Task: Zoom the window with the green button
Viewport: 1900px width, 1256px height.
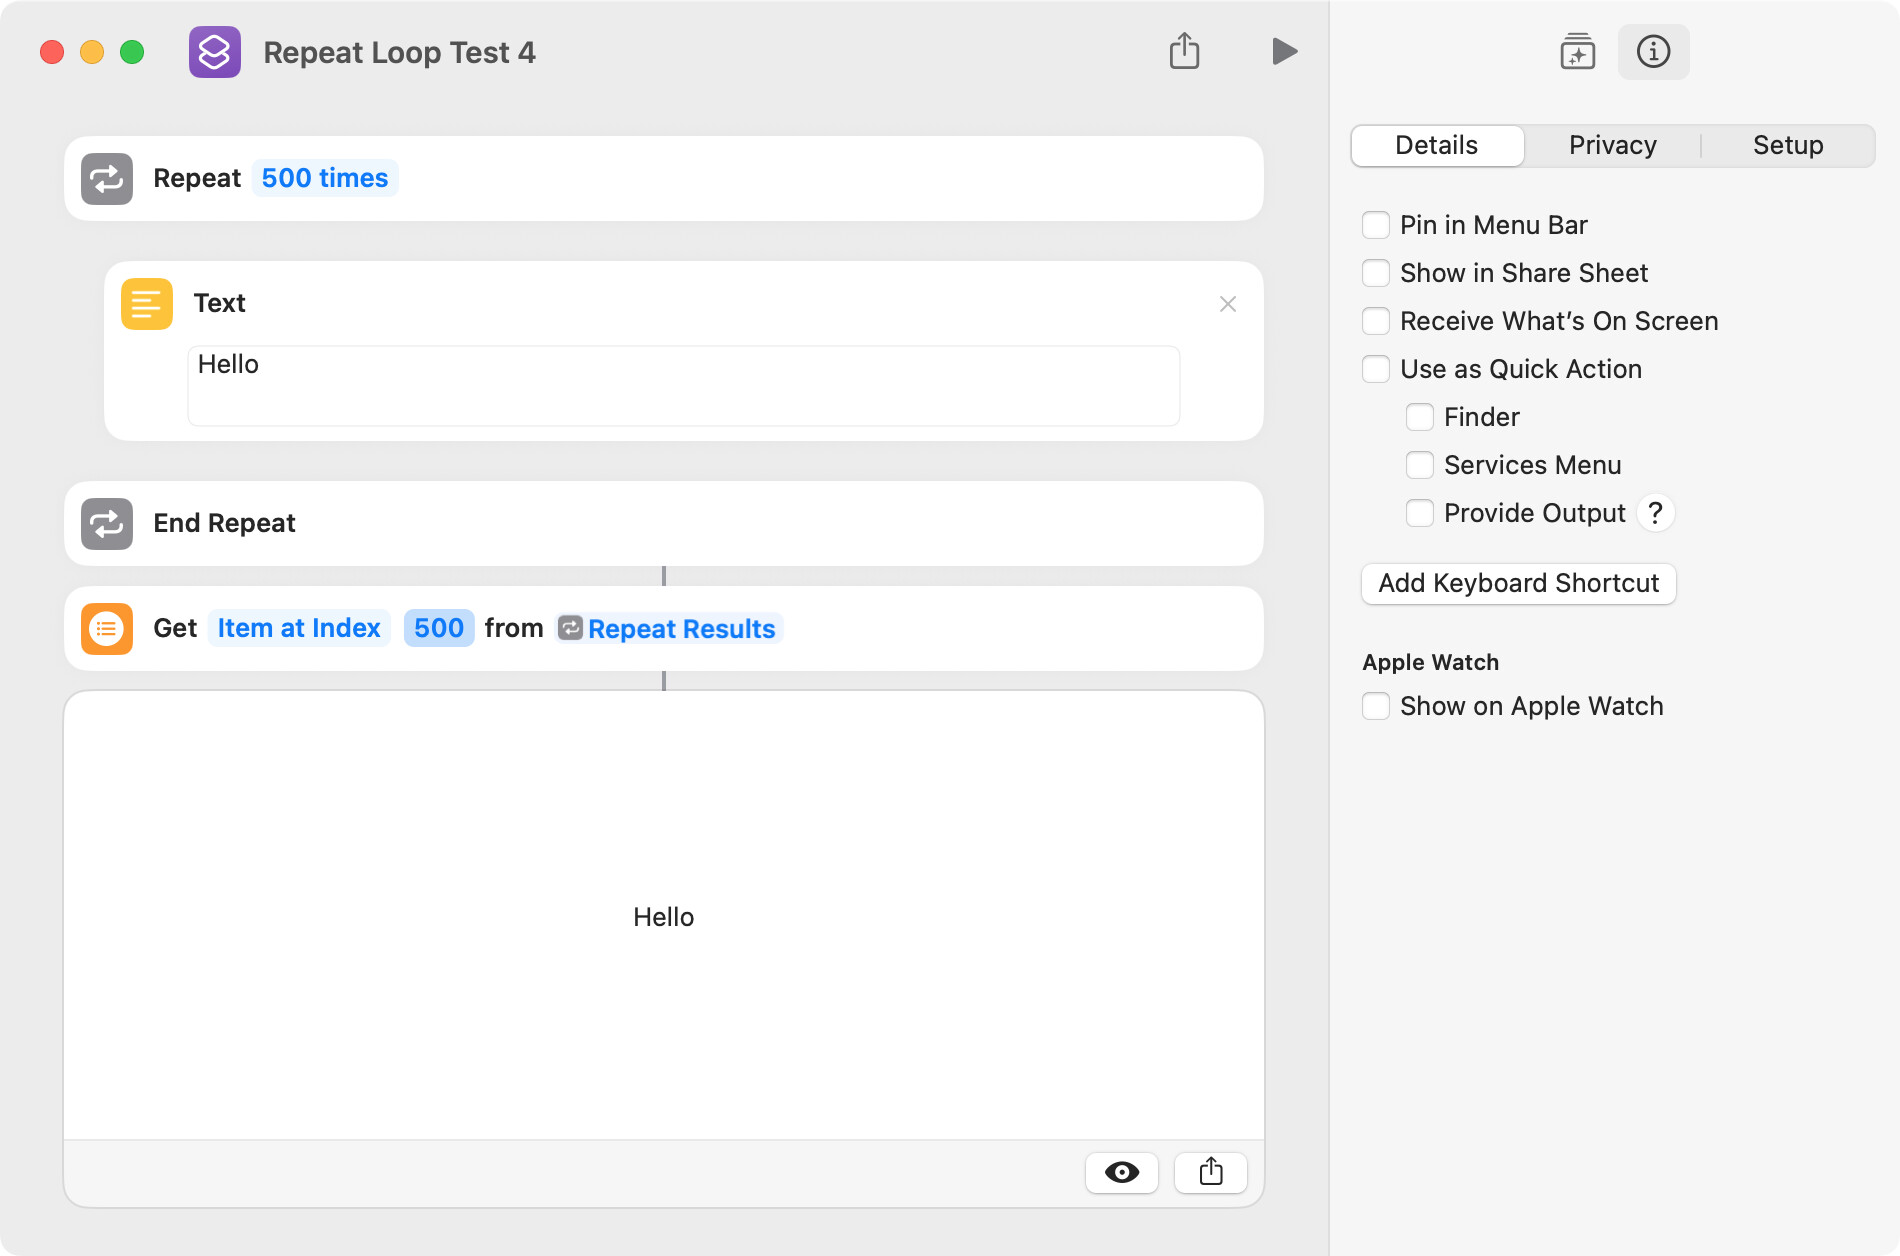Action: pyautogui.click(x=132, y=52)
